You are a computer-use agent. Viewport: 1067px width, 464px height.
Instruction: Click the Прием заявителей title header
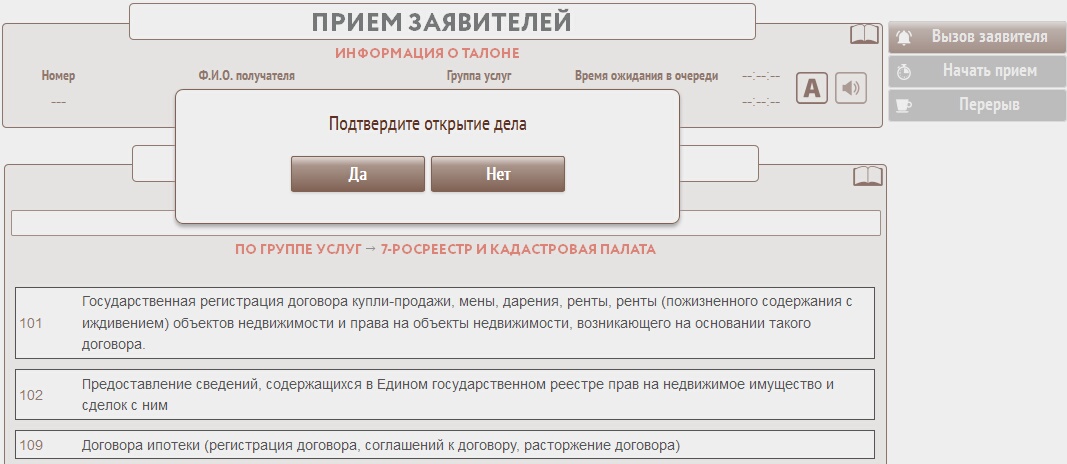point(441,22)
